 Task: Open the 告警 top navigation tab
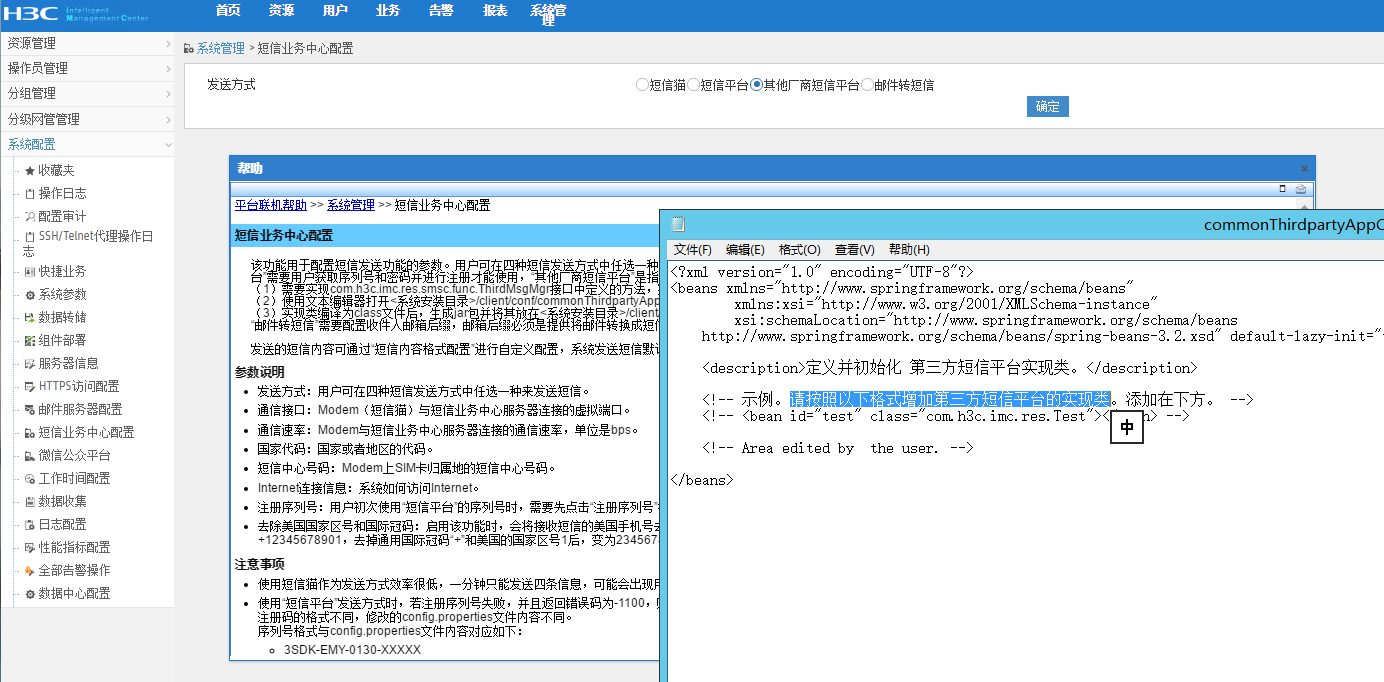[441, 10]
